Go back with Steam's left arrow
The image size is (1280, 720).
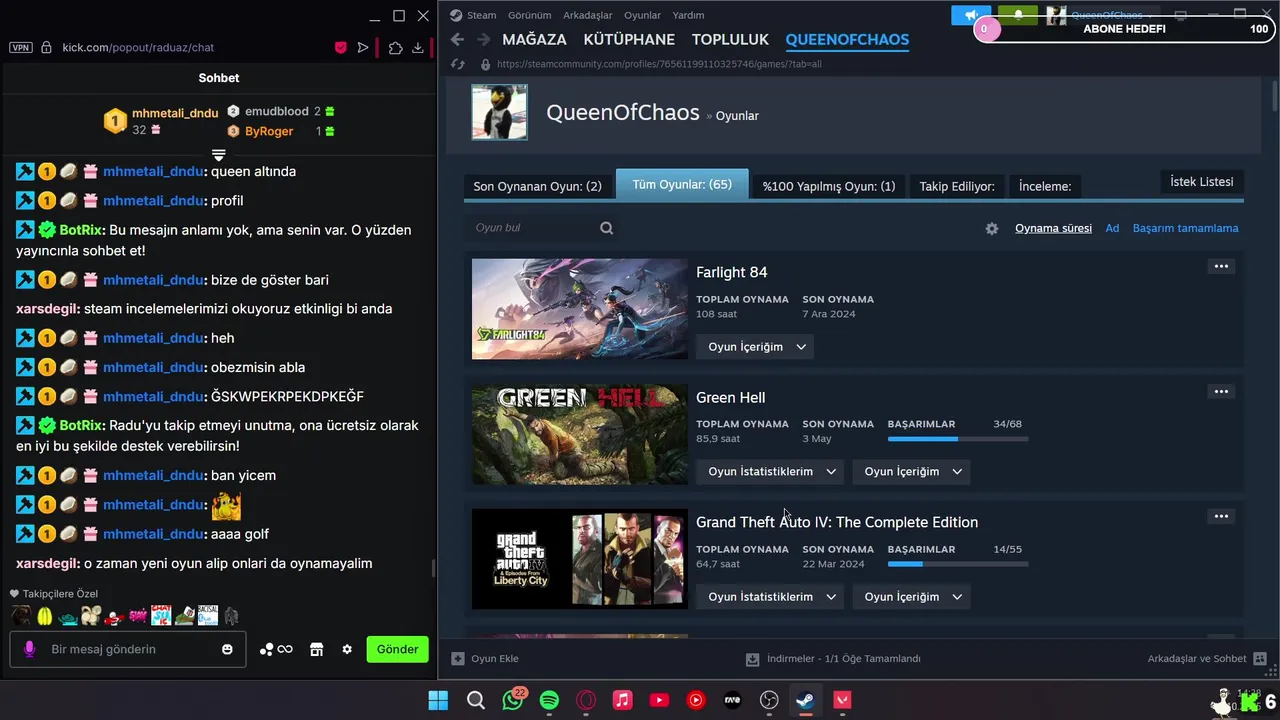pyautogui.click(x=457, y=40)
